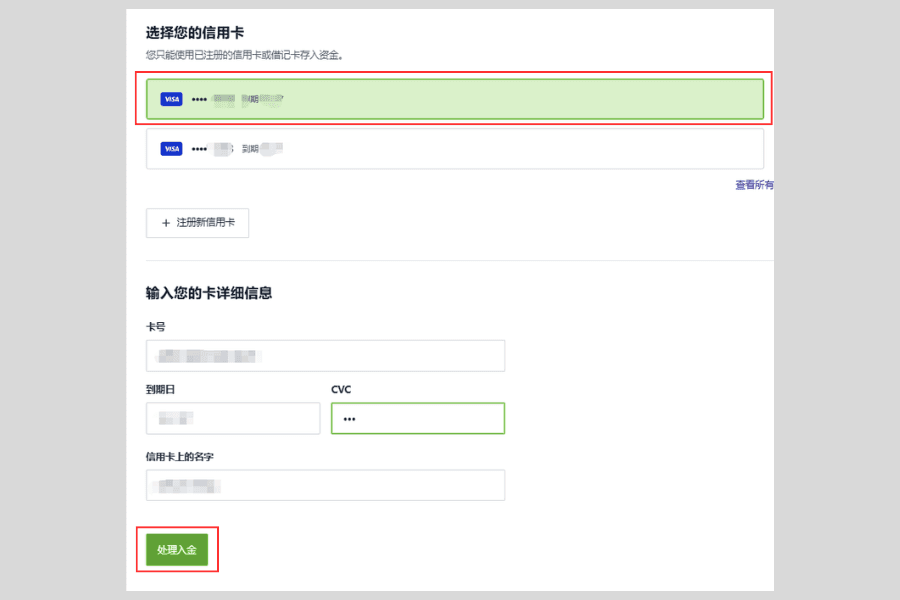Select the CVC code input field
The height and width of the screenshot is (600, 900).
[x=418, y=418]
